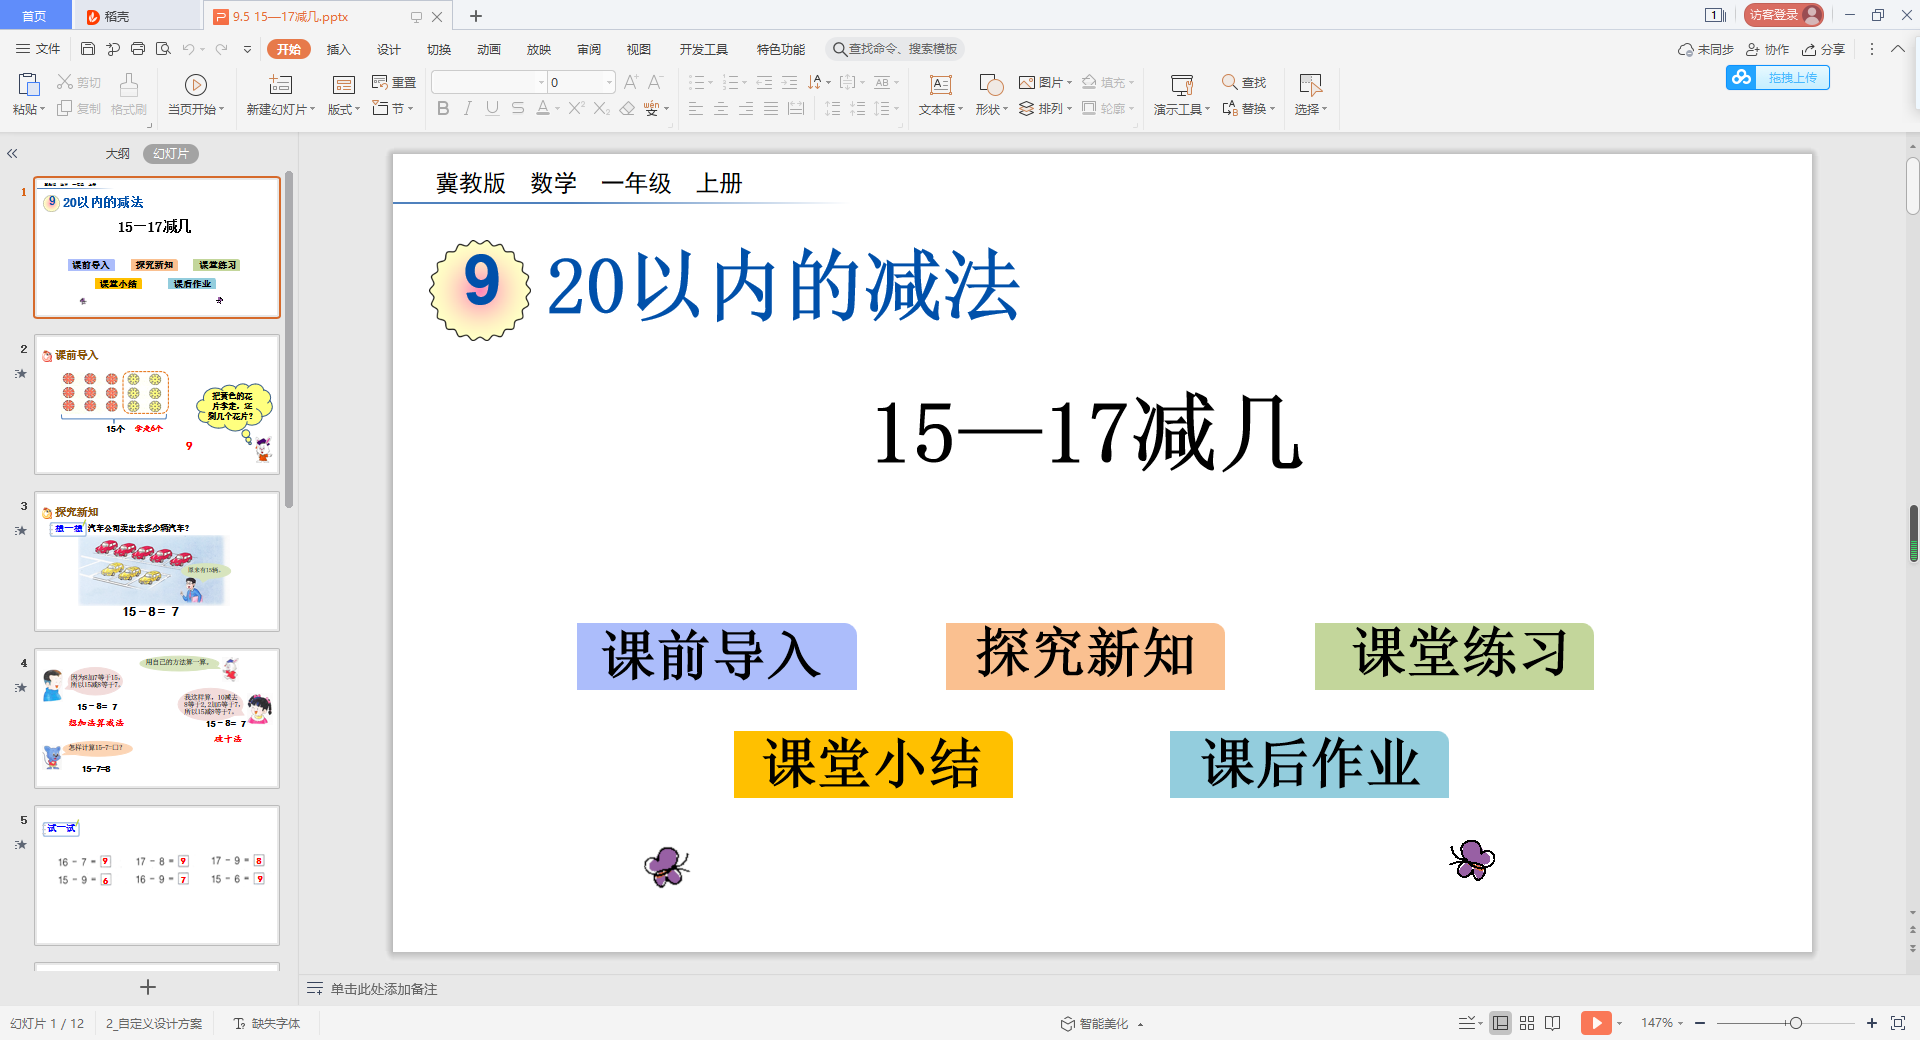
Task: Click the cloud drag-upload (拖拽上传) button
Action: 1778,78
